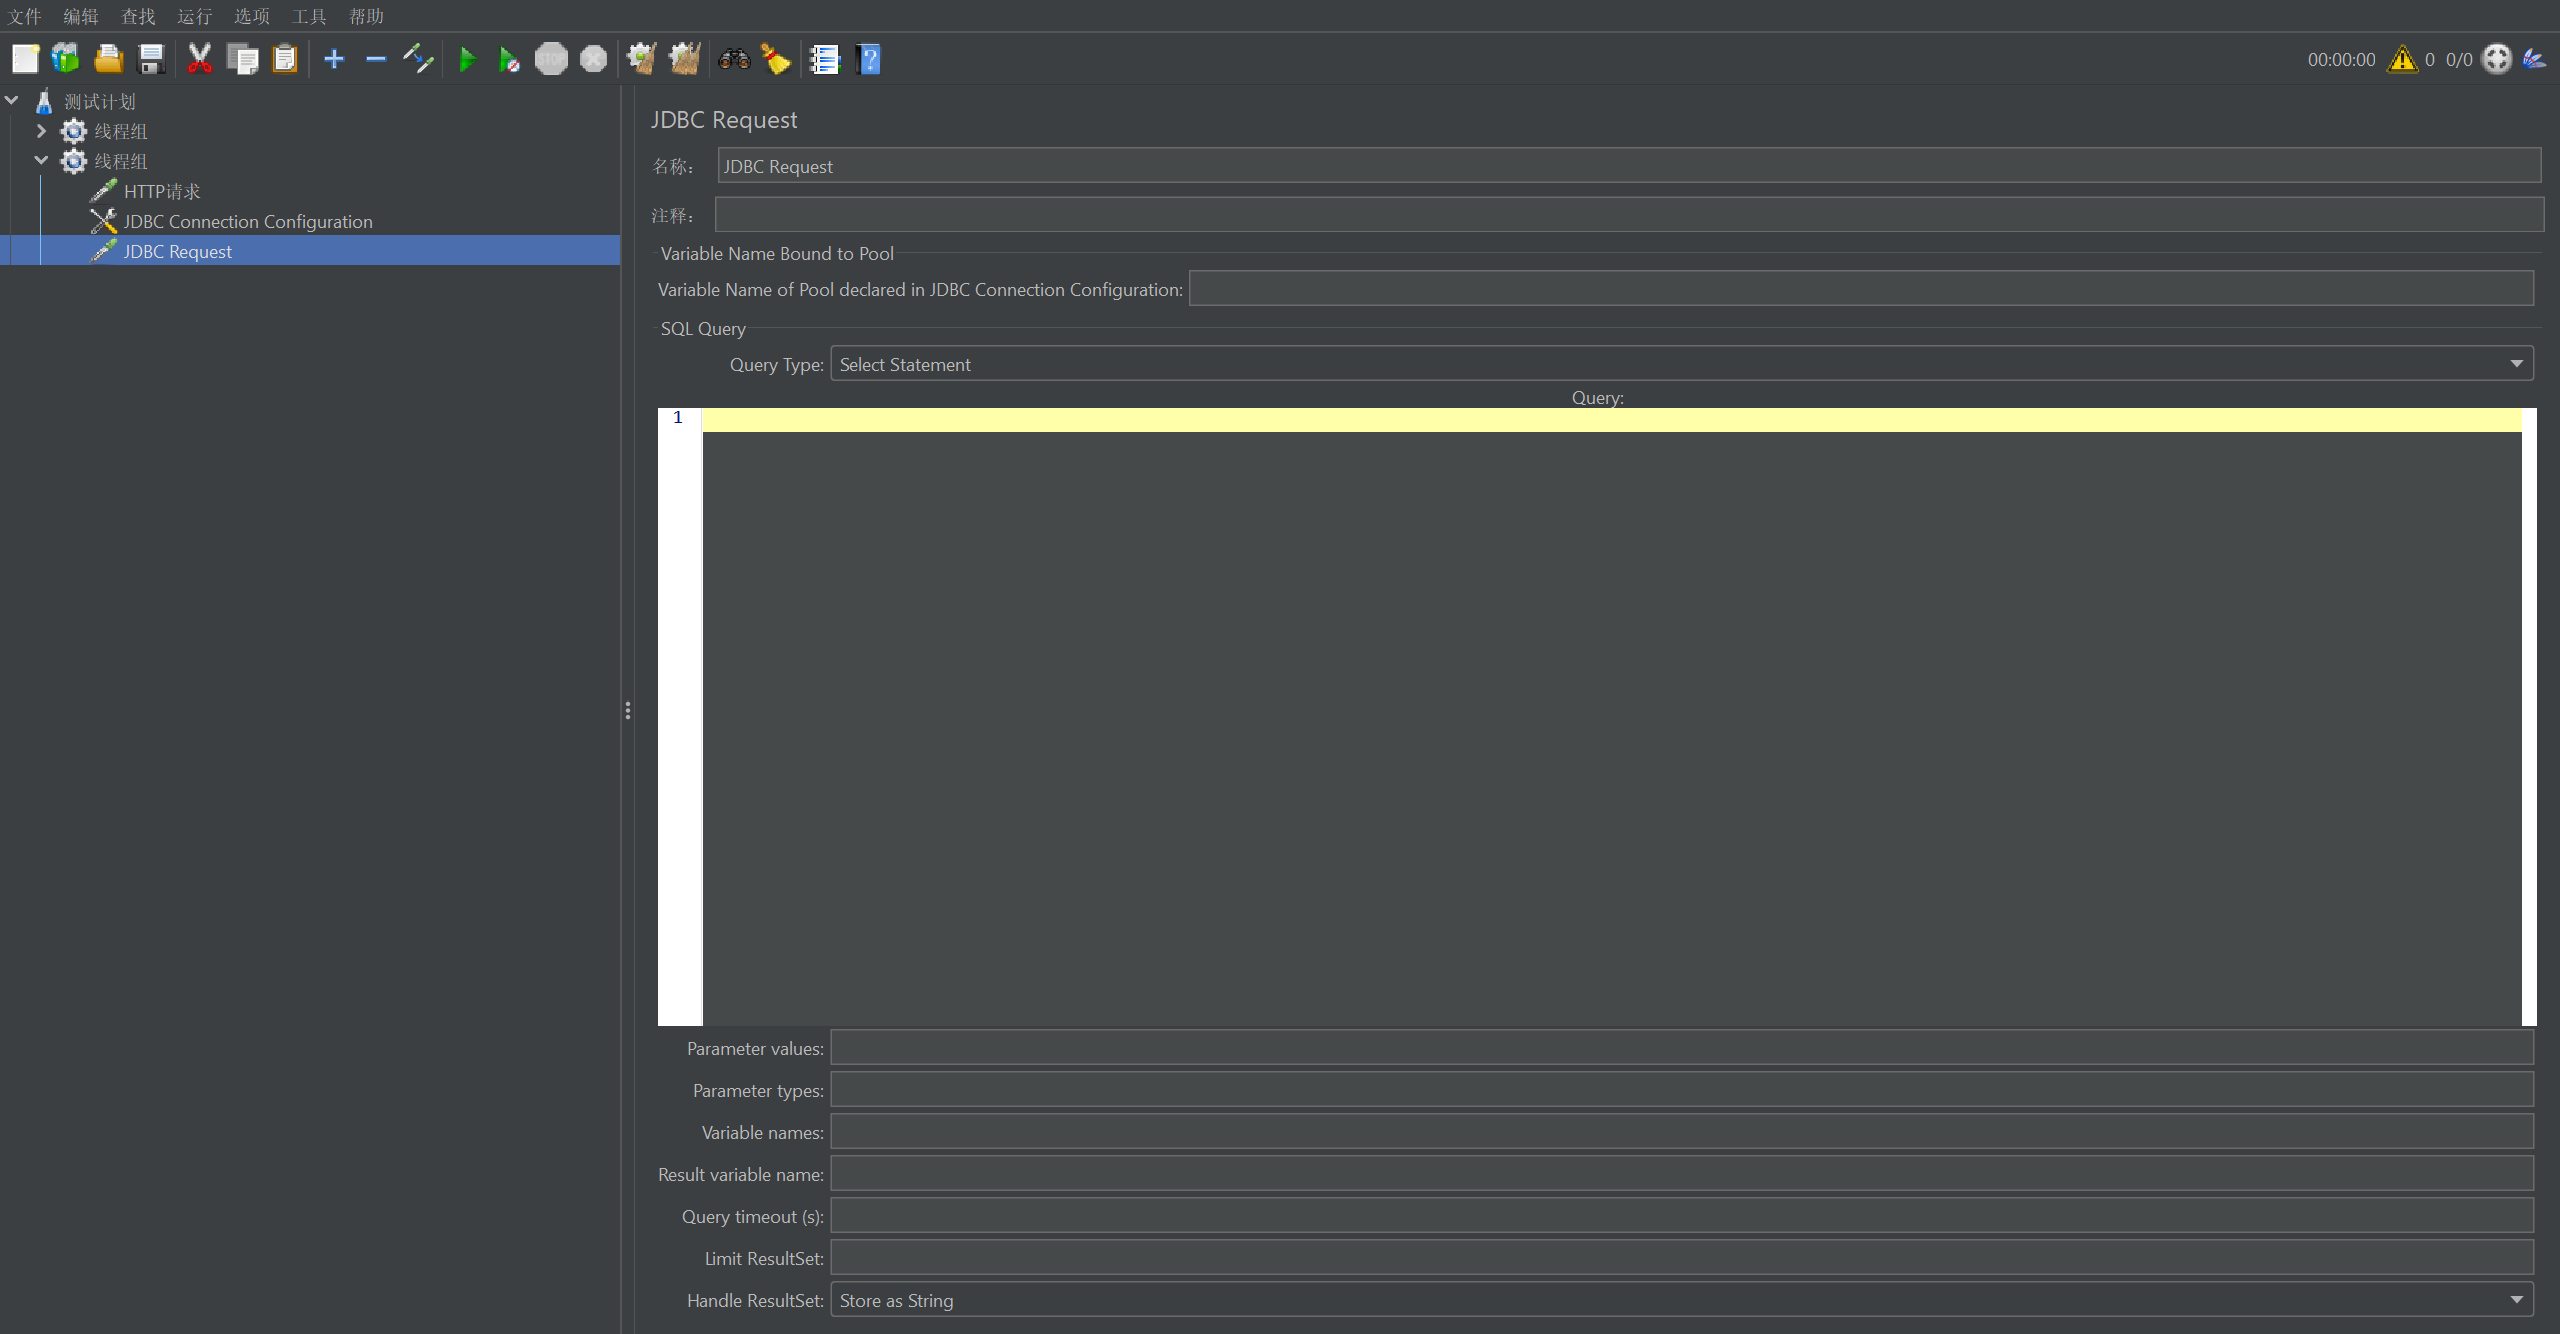The width and height of the screenshot is (2560, 1334).
Task: Click the panel splitter handle dots
Action: coord(627,710)
